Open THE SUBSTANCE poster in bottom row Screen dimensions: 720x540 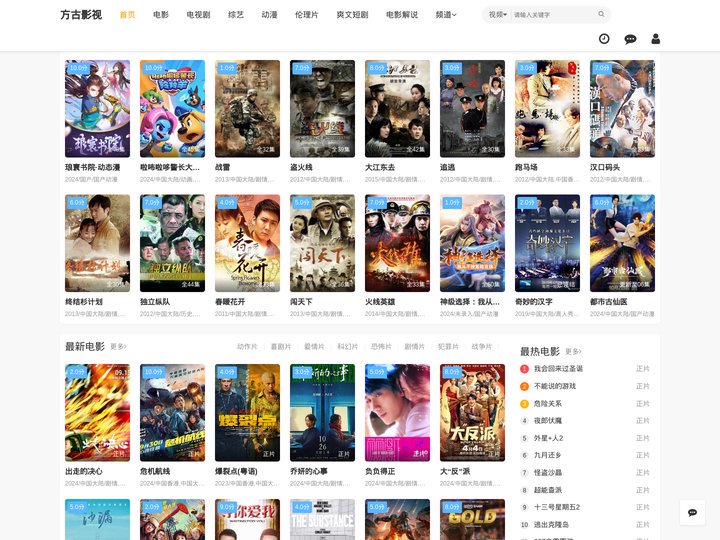click(322, 519)
